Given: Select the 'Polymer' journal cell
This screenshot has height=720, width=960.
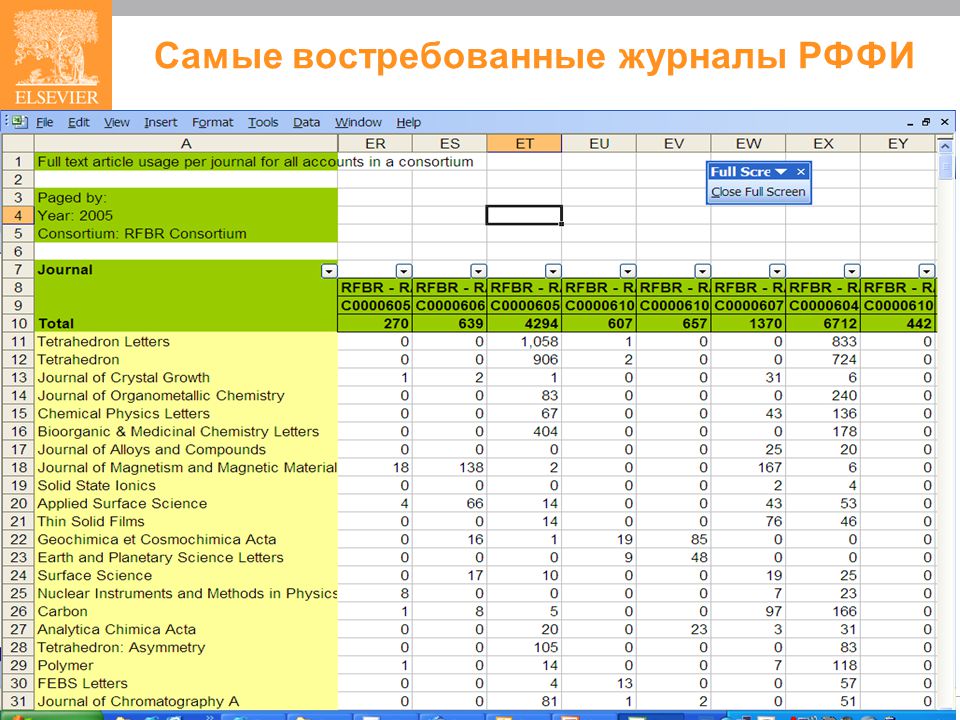Looking at the screenshot, I should (x=186, y=666).
